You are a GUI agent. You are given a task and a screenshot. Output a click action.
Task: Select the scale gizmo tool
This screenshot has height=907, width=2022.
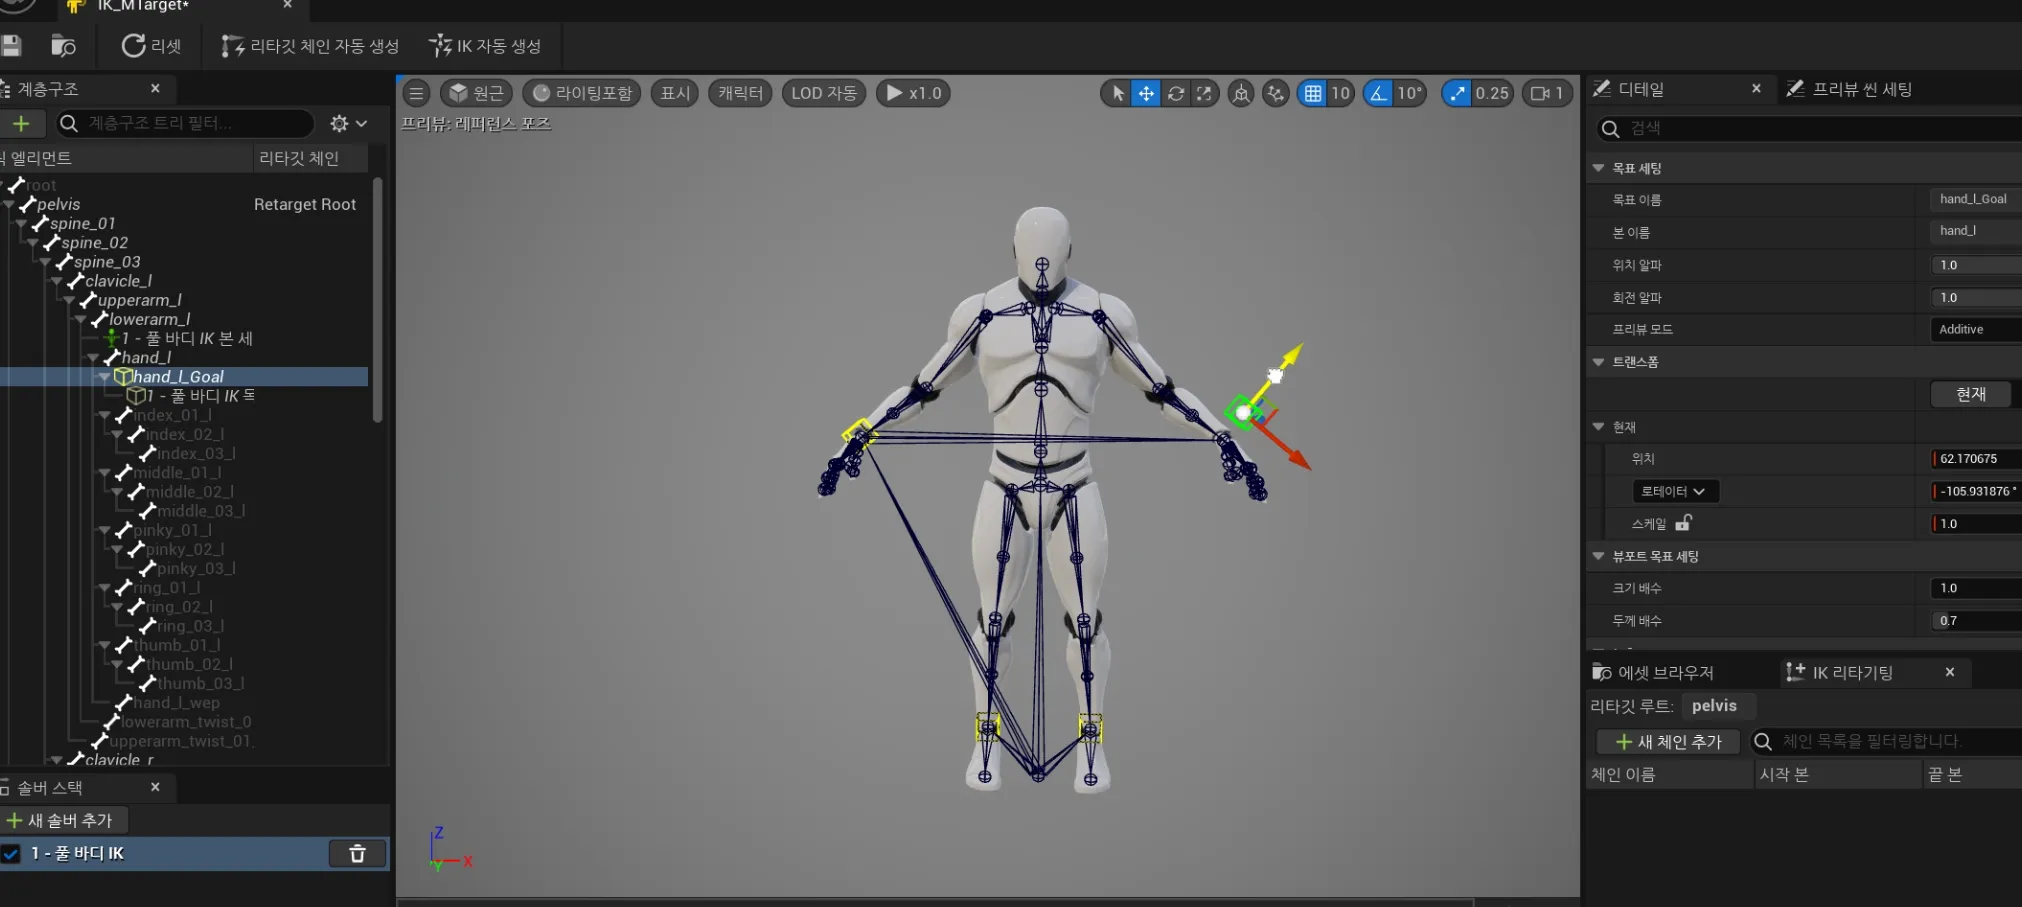click(x=1204, y=93)
